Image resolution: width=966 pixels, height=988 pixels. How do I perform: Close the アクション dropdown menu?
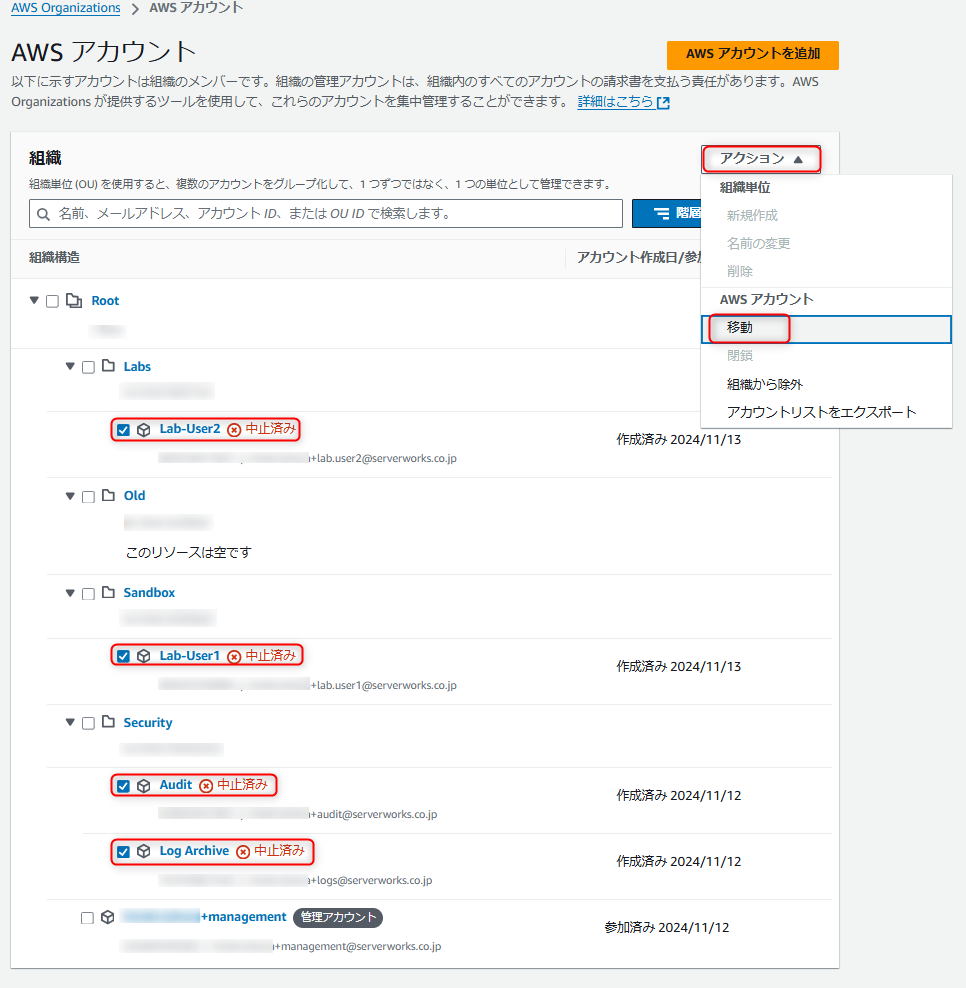pos(761,159)
